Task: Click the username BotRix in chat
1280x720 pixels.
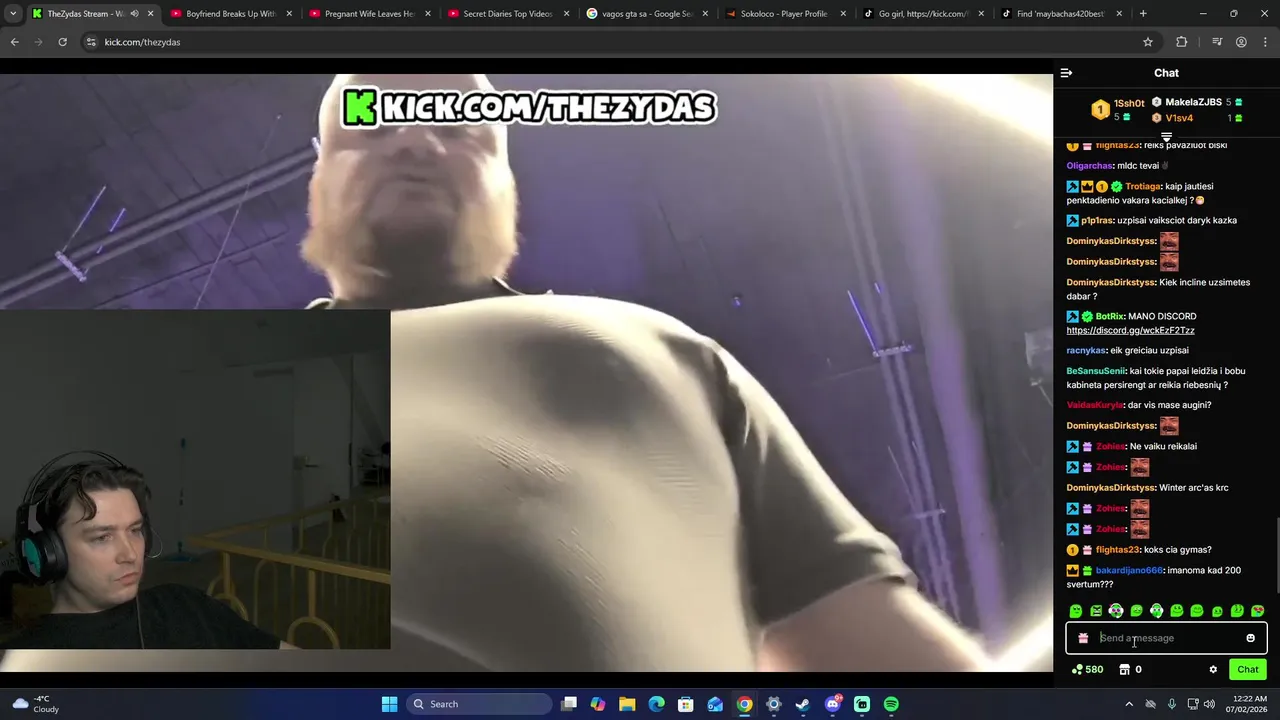Action: point(1109,316)
